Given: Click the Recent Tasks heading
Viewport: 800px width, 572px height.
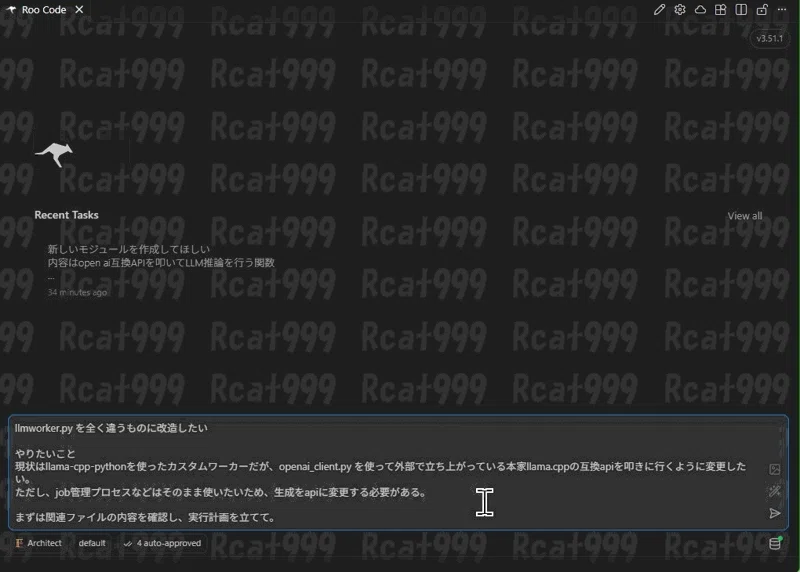Looking at the screenshot, I should pos(66,215).
